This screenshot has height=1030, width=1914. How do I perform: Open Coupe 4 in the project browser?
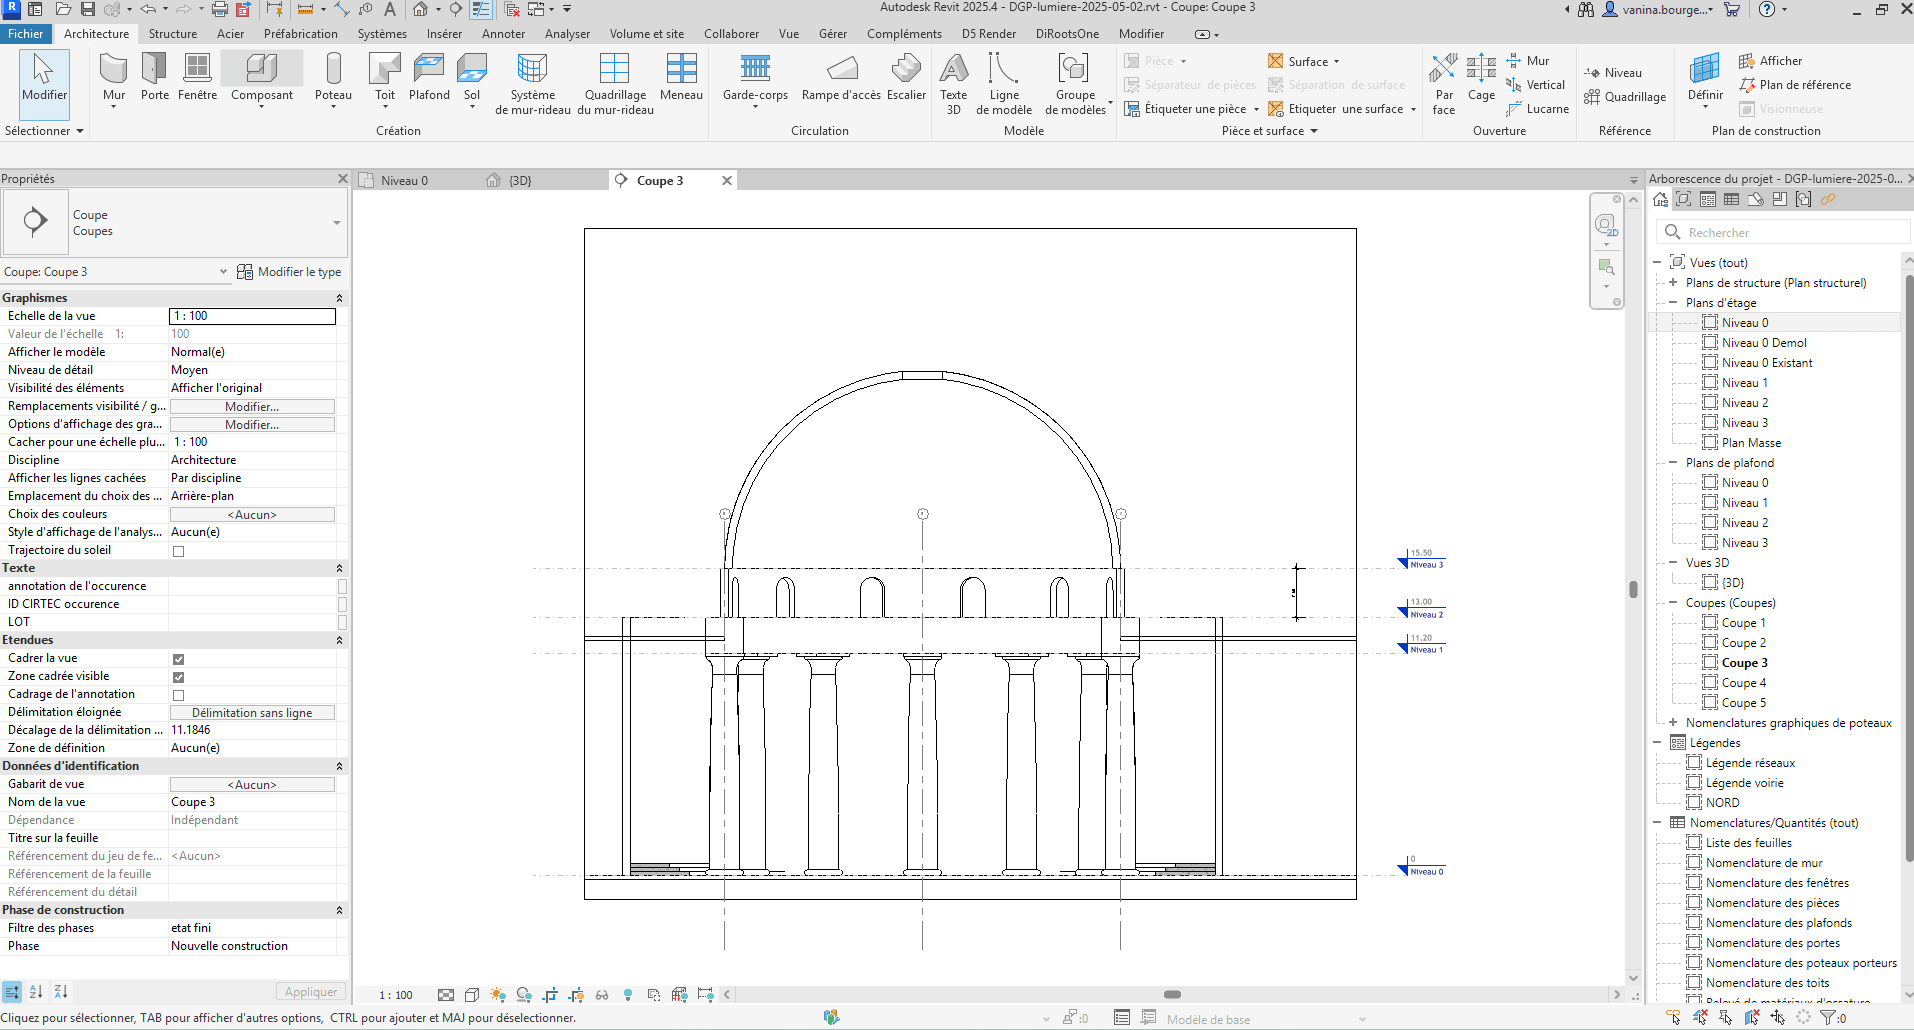pos(1743,683)
